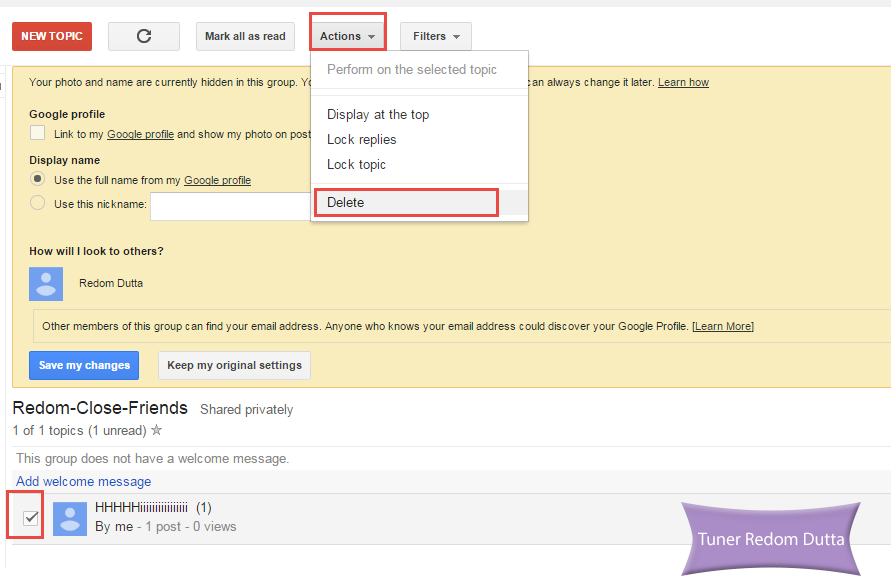The image size is (891, 583).
Task: Click the 'Shared privately' label
Action: pyautogui.click(x=247, y=410)
